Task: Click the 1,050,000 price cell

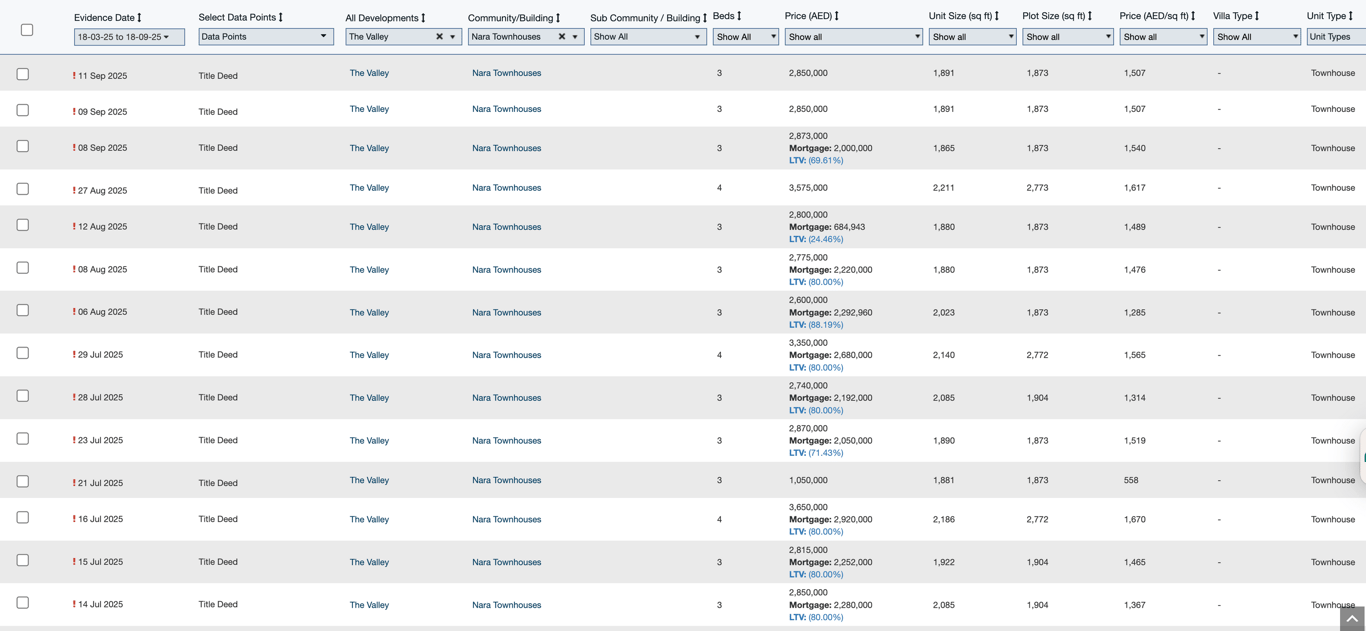Action: coord(808,480)
